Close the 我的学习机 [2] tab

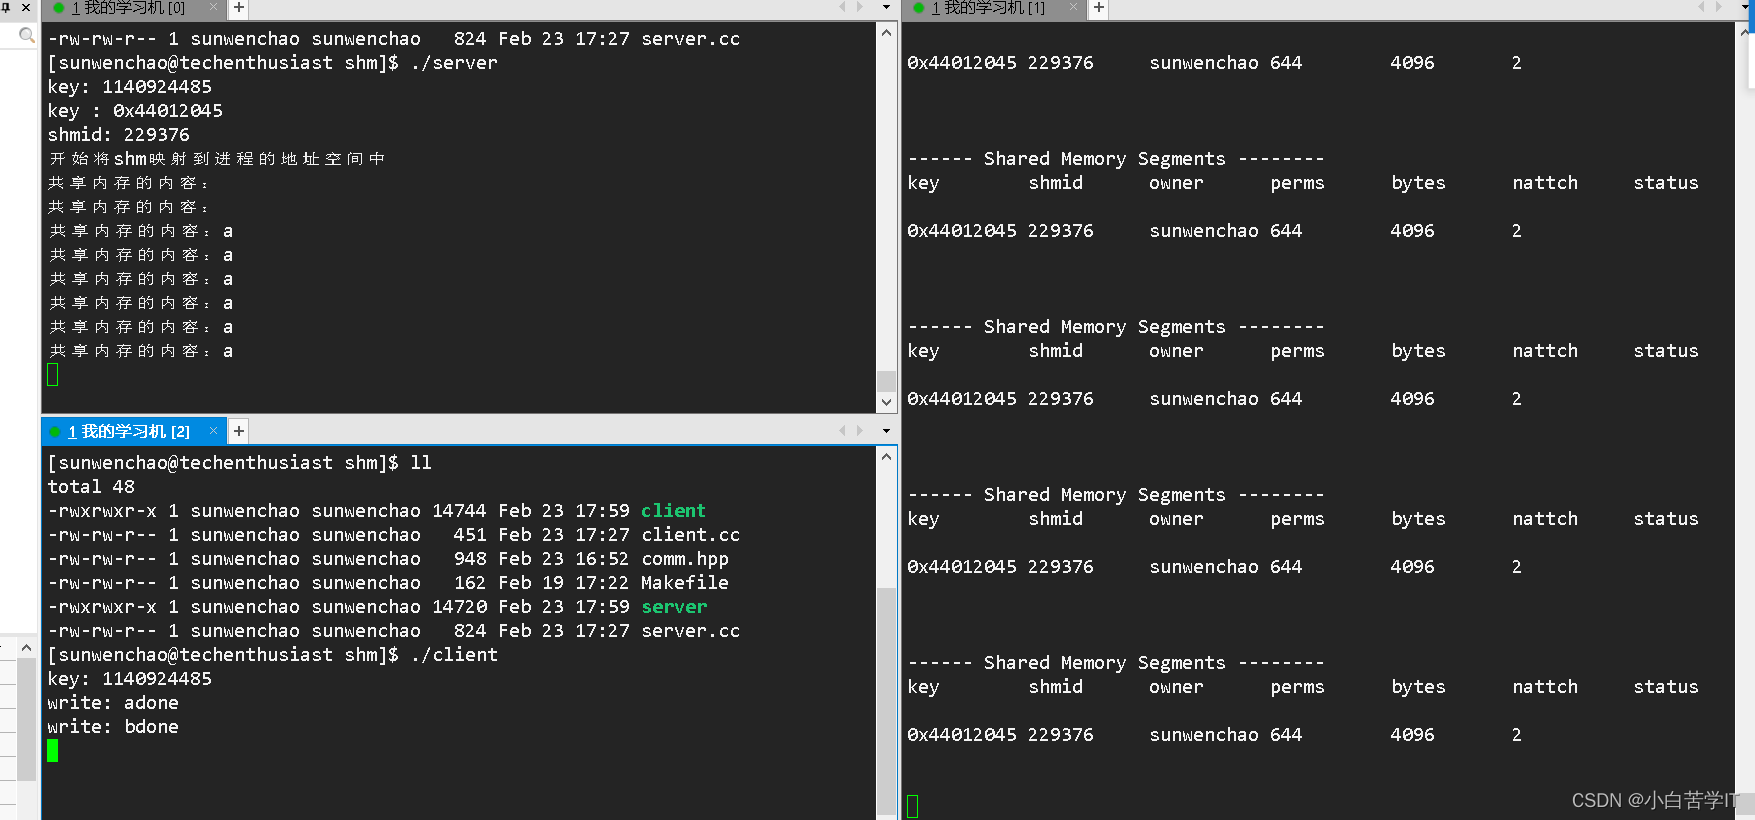[213, 431]
